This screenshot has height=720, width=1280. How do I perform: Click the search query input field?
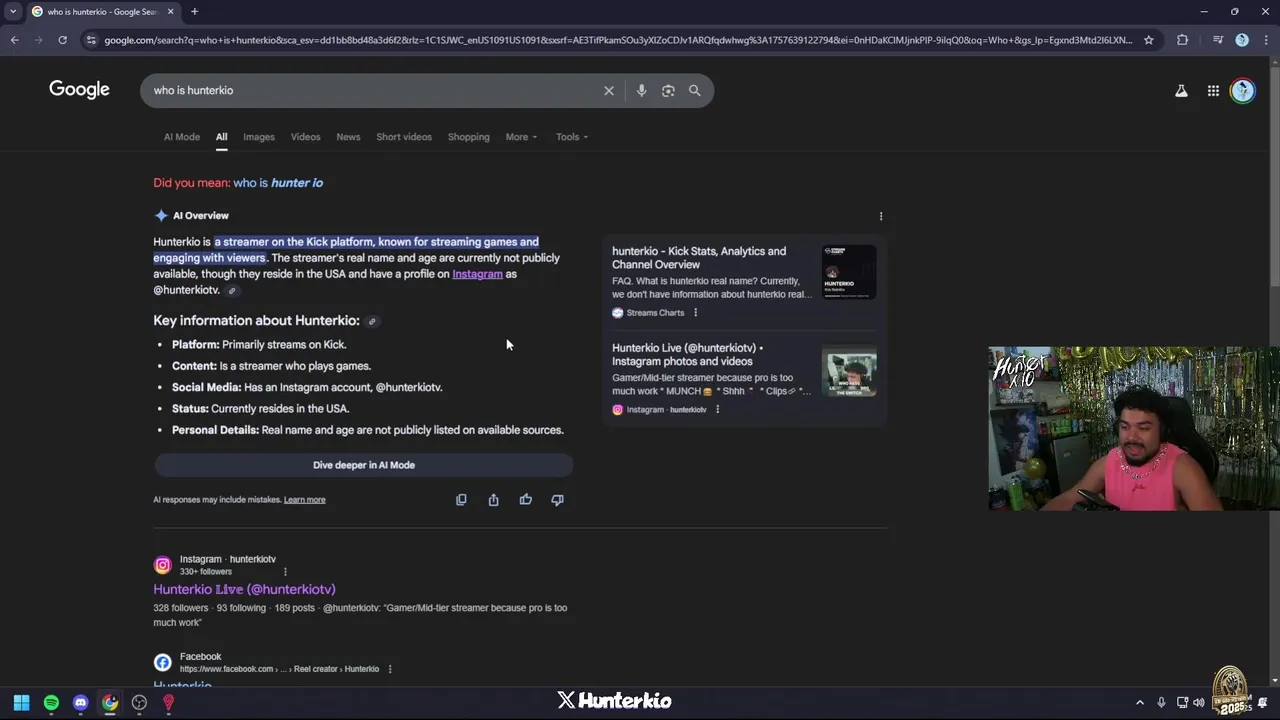(370, 90)
